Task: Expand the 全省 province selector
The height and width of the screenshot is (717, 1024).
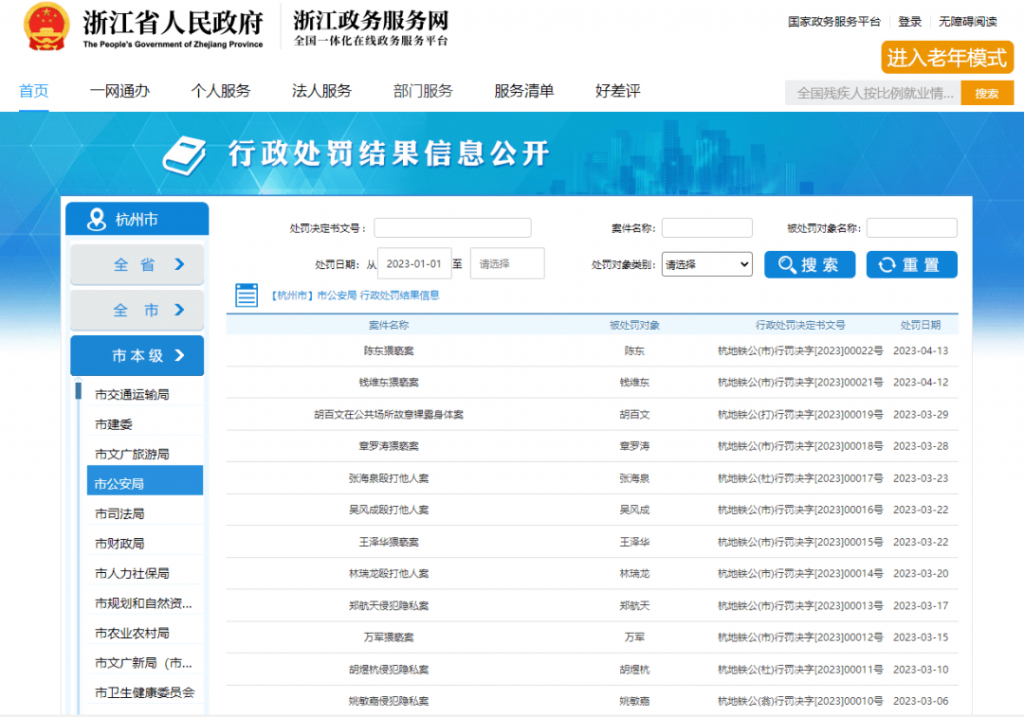Action: [137, 265]
